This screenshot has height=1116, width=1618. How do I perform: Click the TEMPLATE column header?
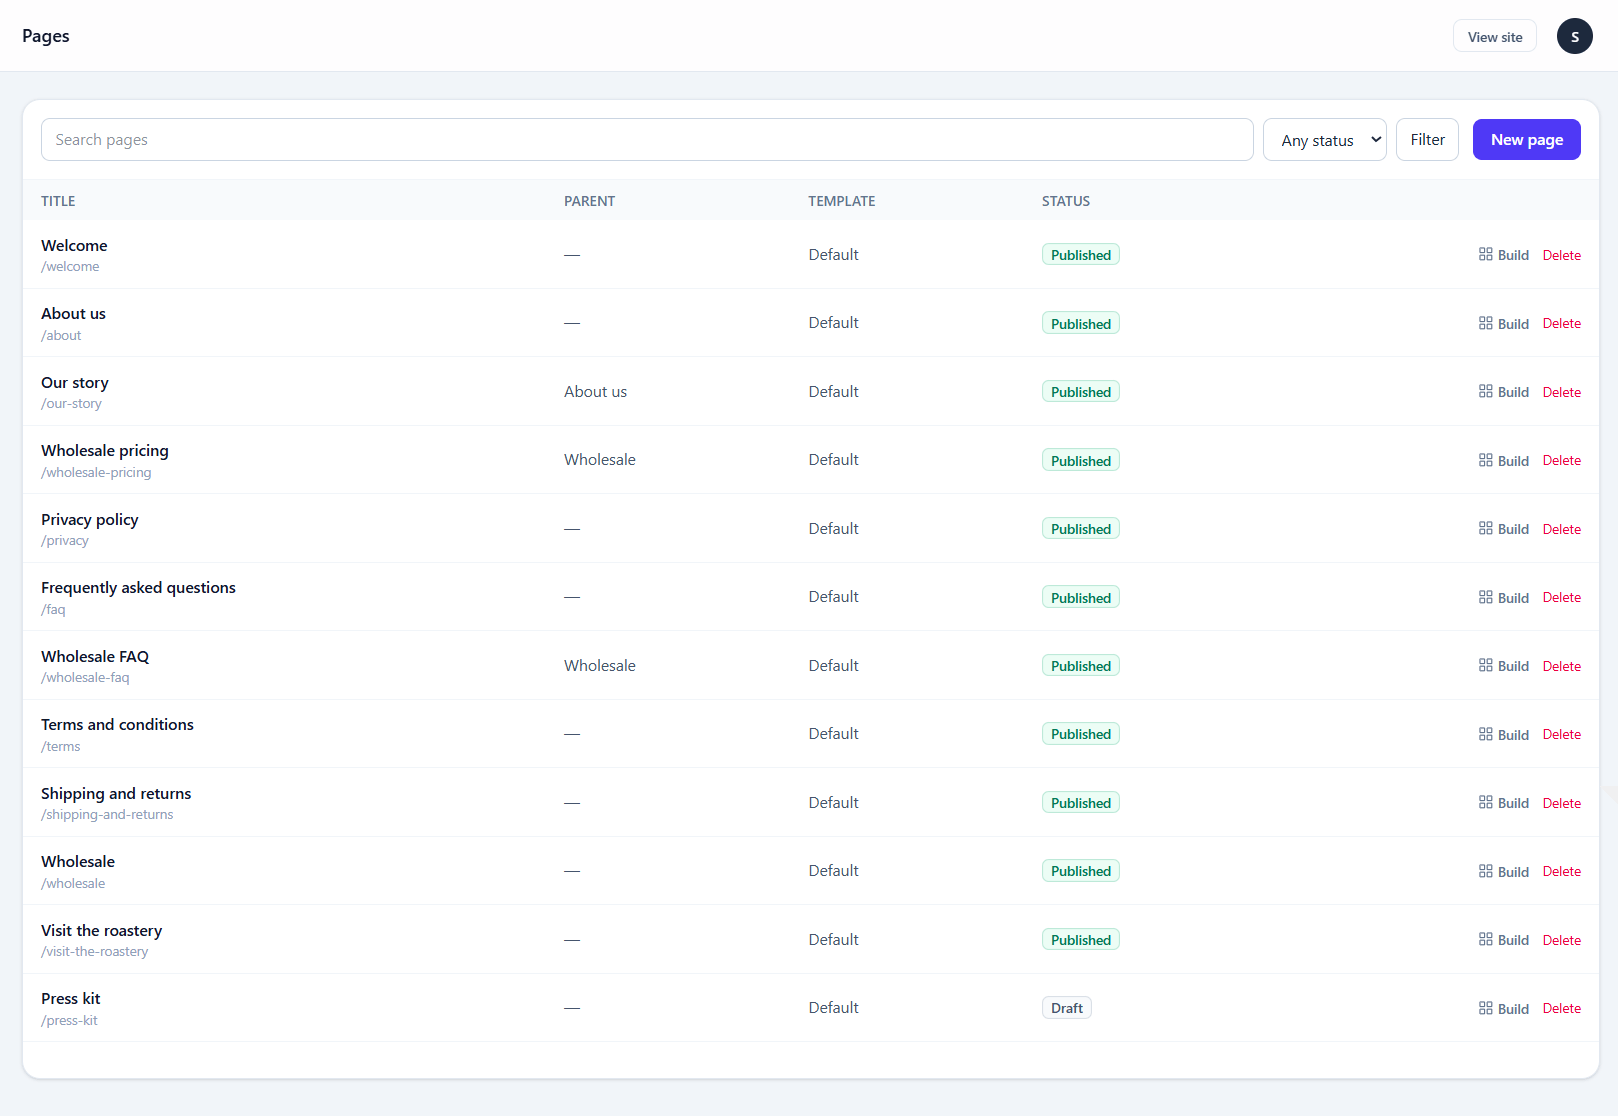tap(841, 201)
